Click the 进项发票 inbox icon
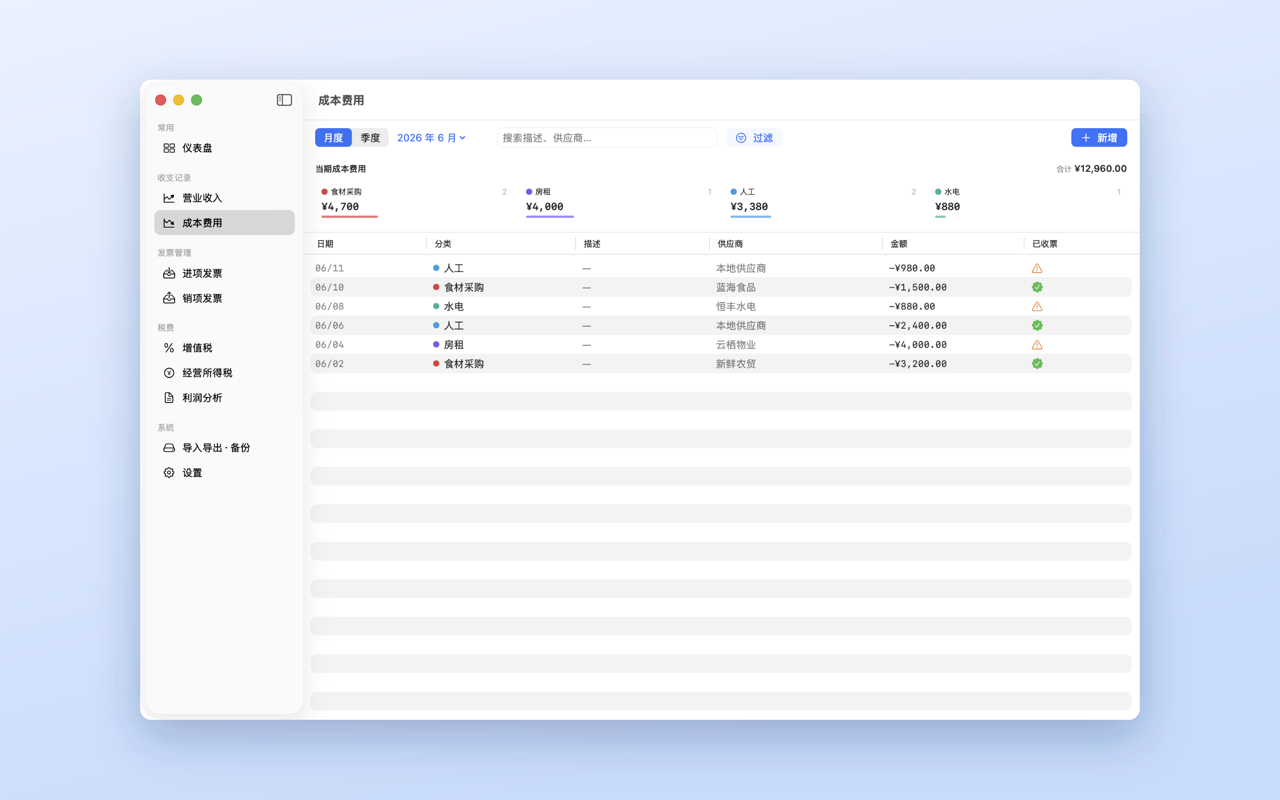This screenshot has width=1280, height=800. [x=169, y=273]
